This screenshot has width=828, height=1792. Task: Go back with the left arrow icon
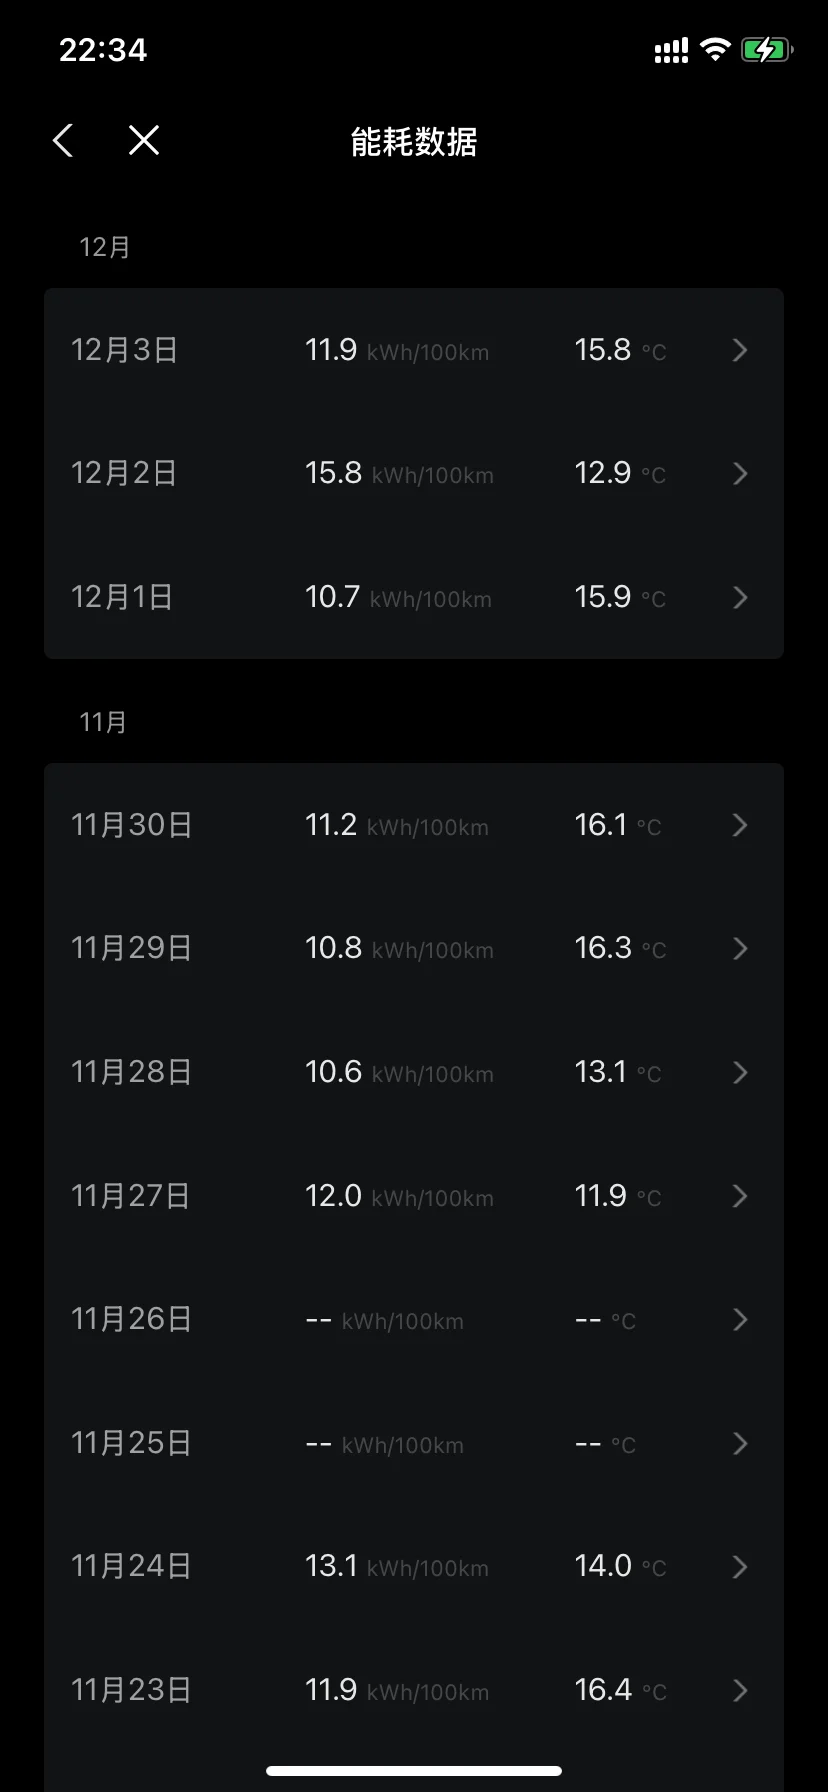(63, 141)
